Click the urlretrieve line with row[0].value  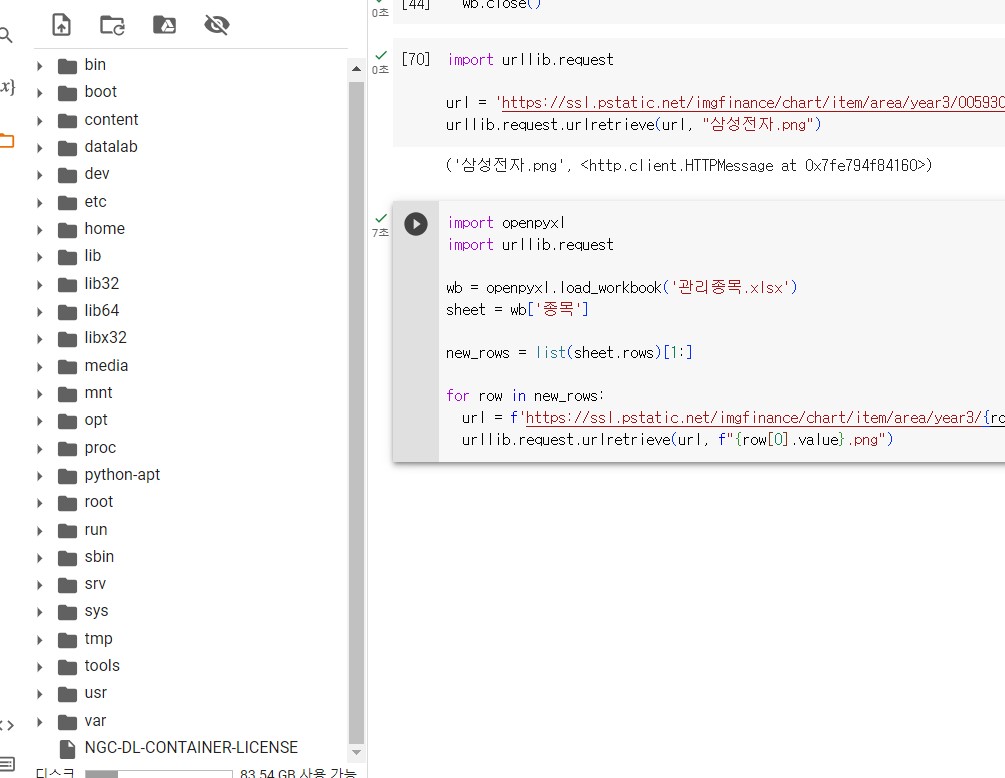[677, 440]
